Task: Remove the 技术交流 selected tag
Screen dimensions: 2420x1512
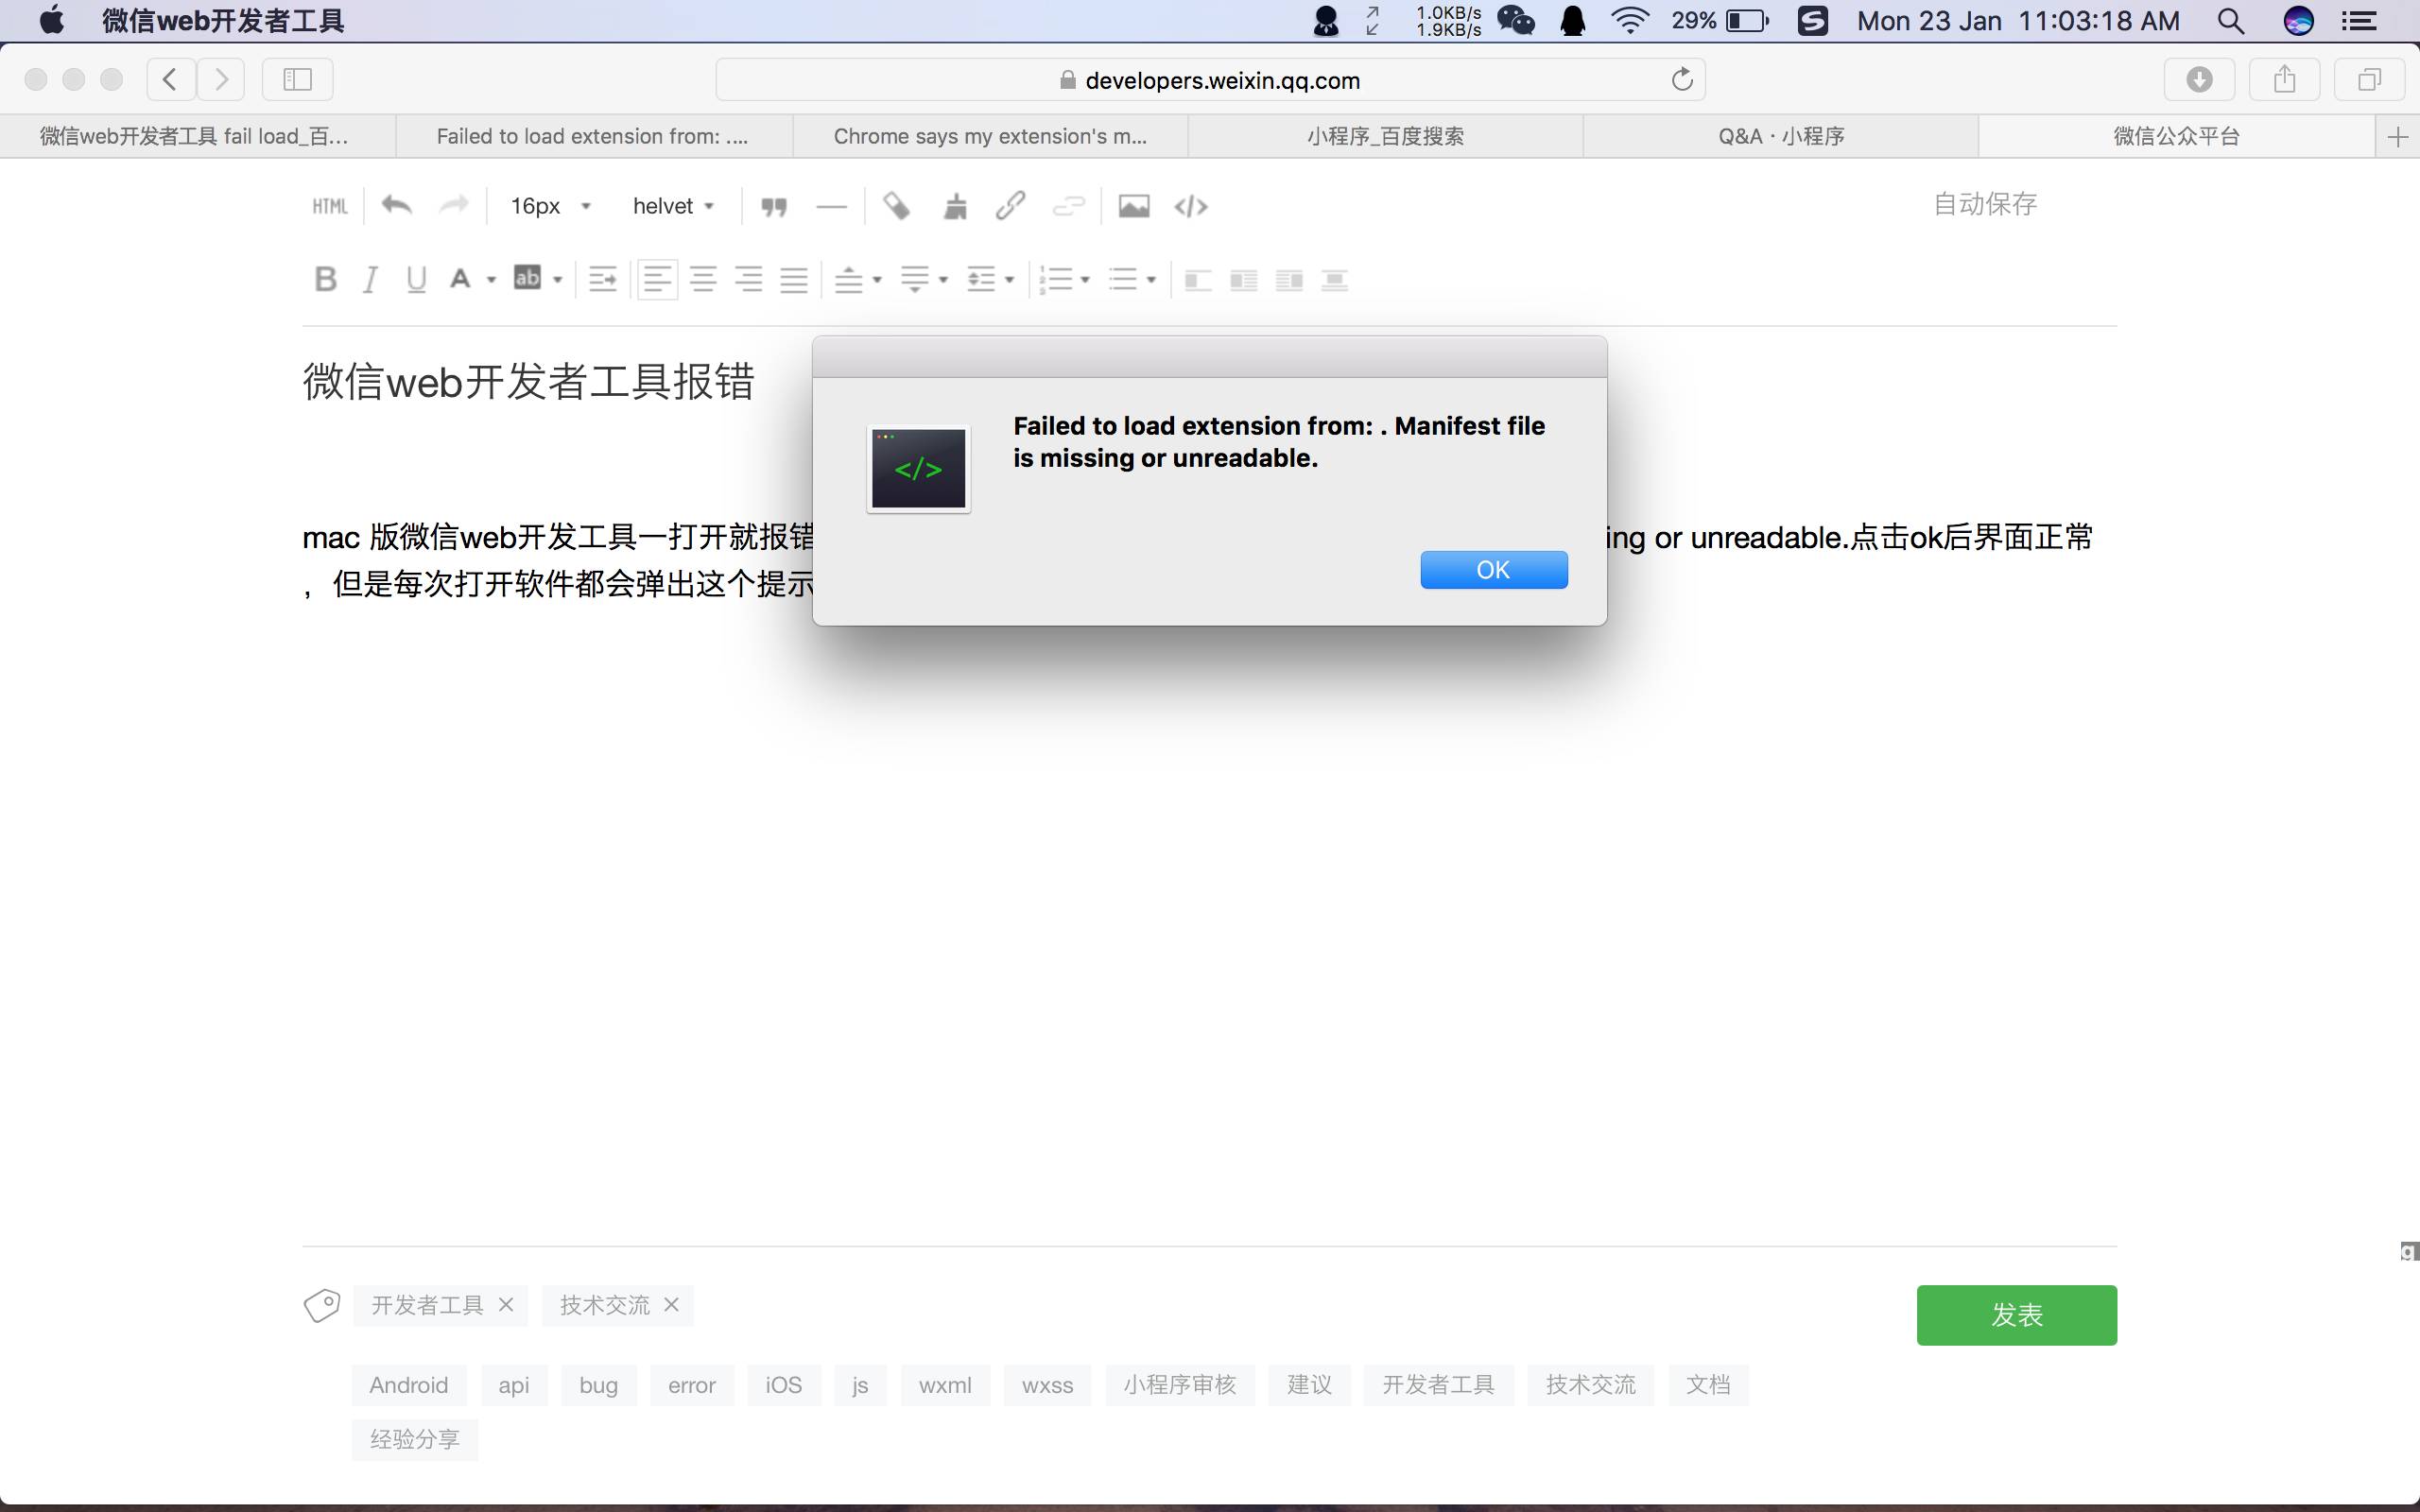Action: pyautogui.click(x=672, y=1305)
